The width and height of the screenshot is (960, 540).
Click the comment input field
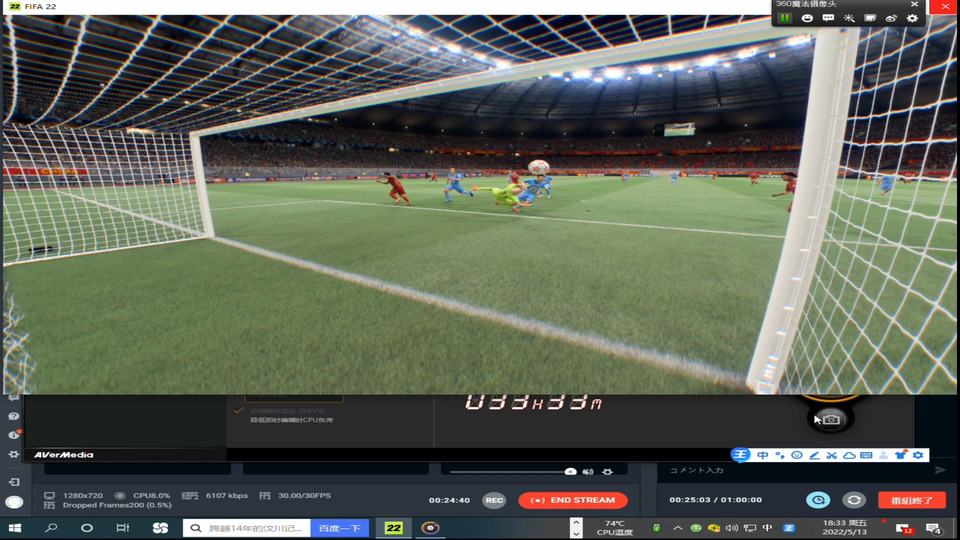pos(793,470)
